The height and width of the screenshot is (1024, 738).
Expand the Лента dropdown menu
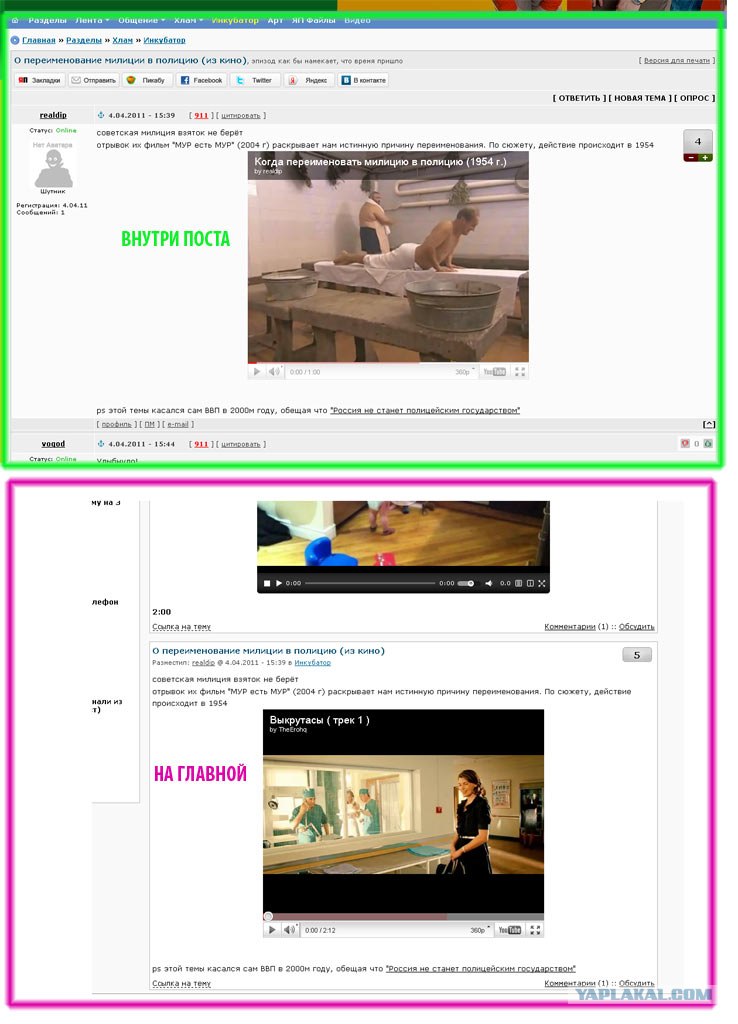(x=92, y=20)
